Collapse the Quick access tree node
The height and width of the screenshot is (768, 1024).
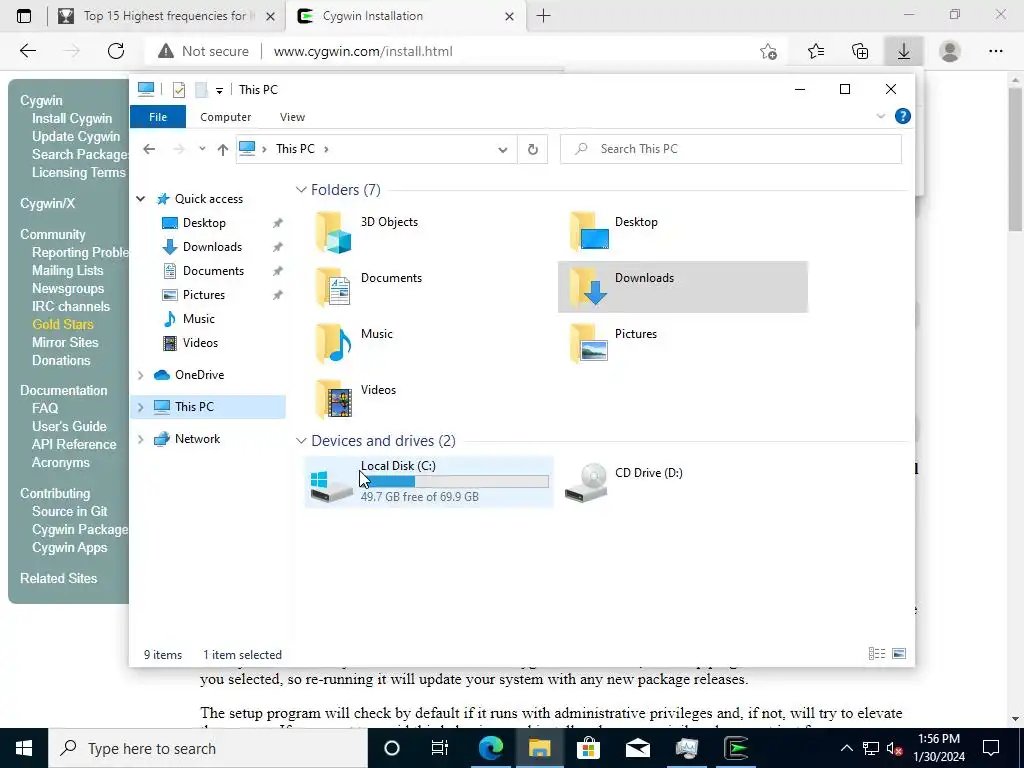[140, 199]
